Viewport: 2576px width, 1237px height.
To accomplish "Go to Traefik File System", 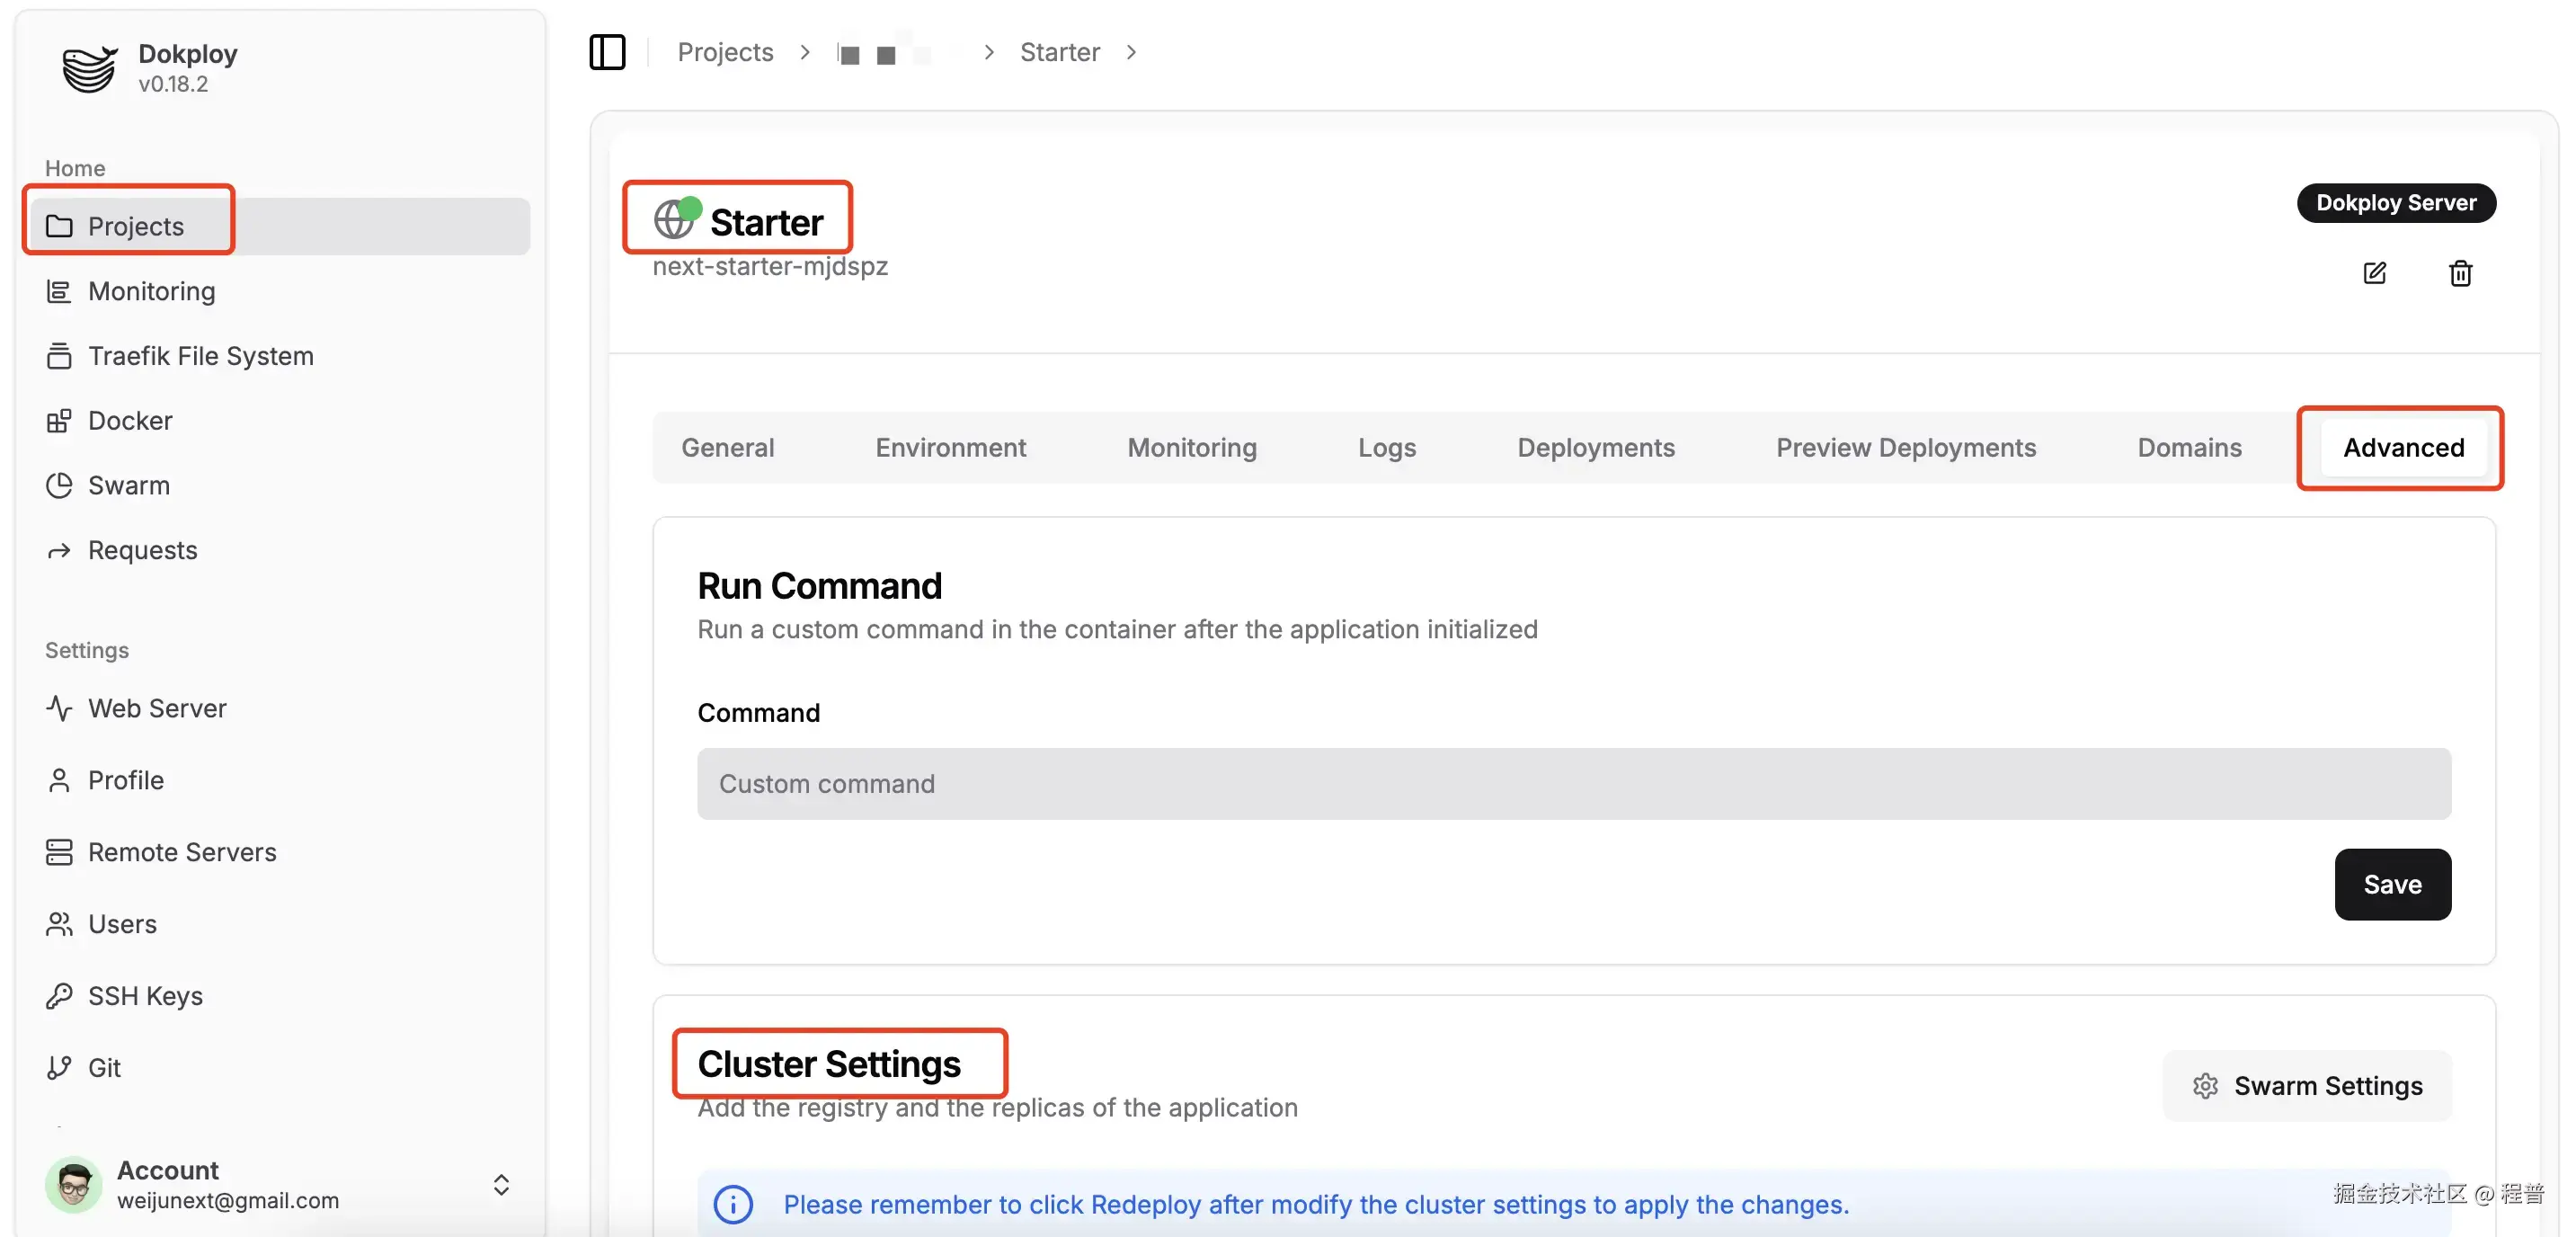I will click(200, 356).
